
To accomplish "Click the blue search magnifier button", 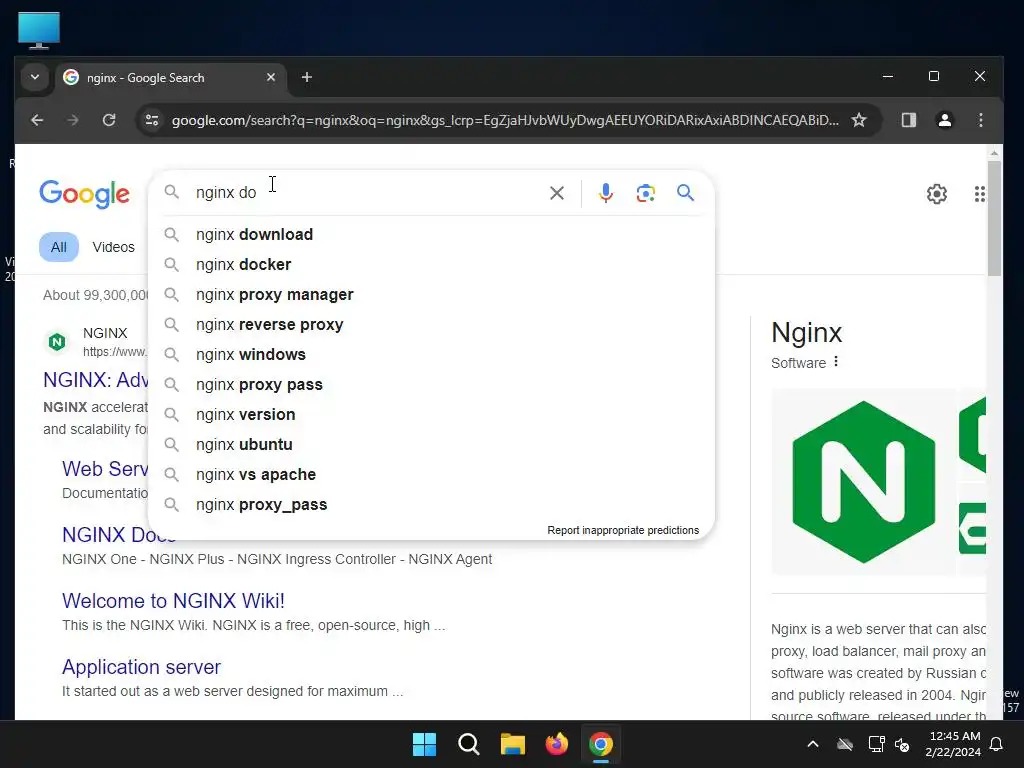I will pos(685,193).
